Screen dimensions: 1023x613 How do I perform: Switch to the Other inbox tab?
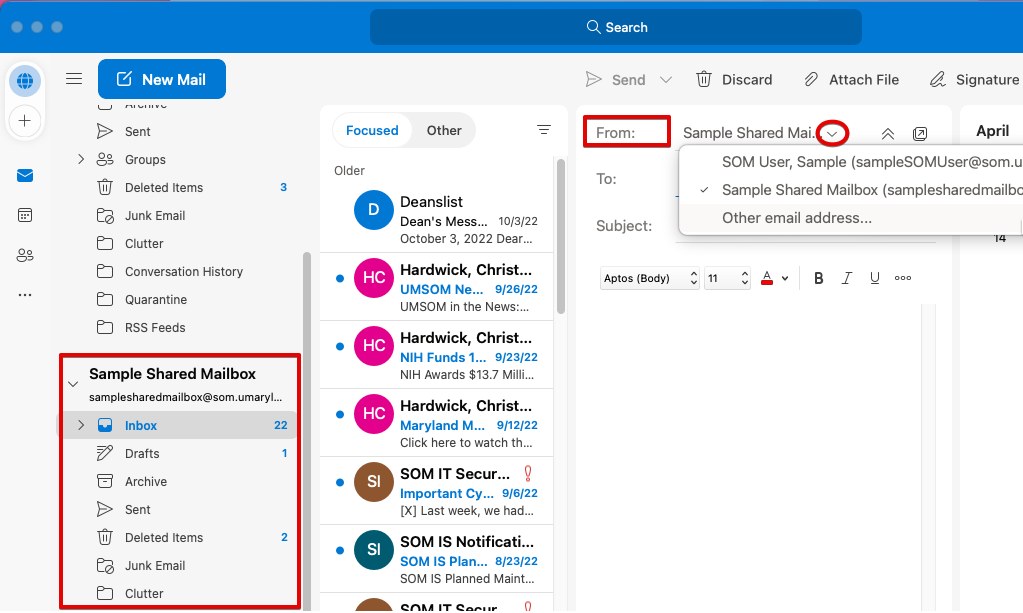coord(444,130)
